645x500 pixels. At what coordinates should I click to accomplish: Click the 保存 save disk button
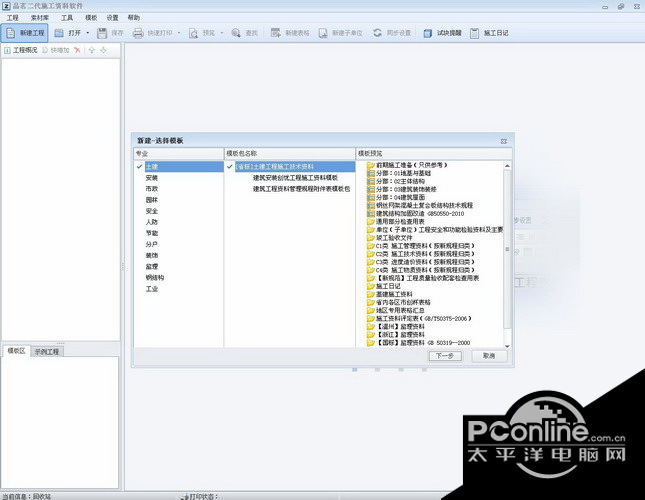pos(110,33)
